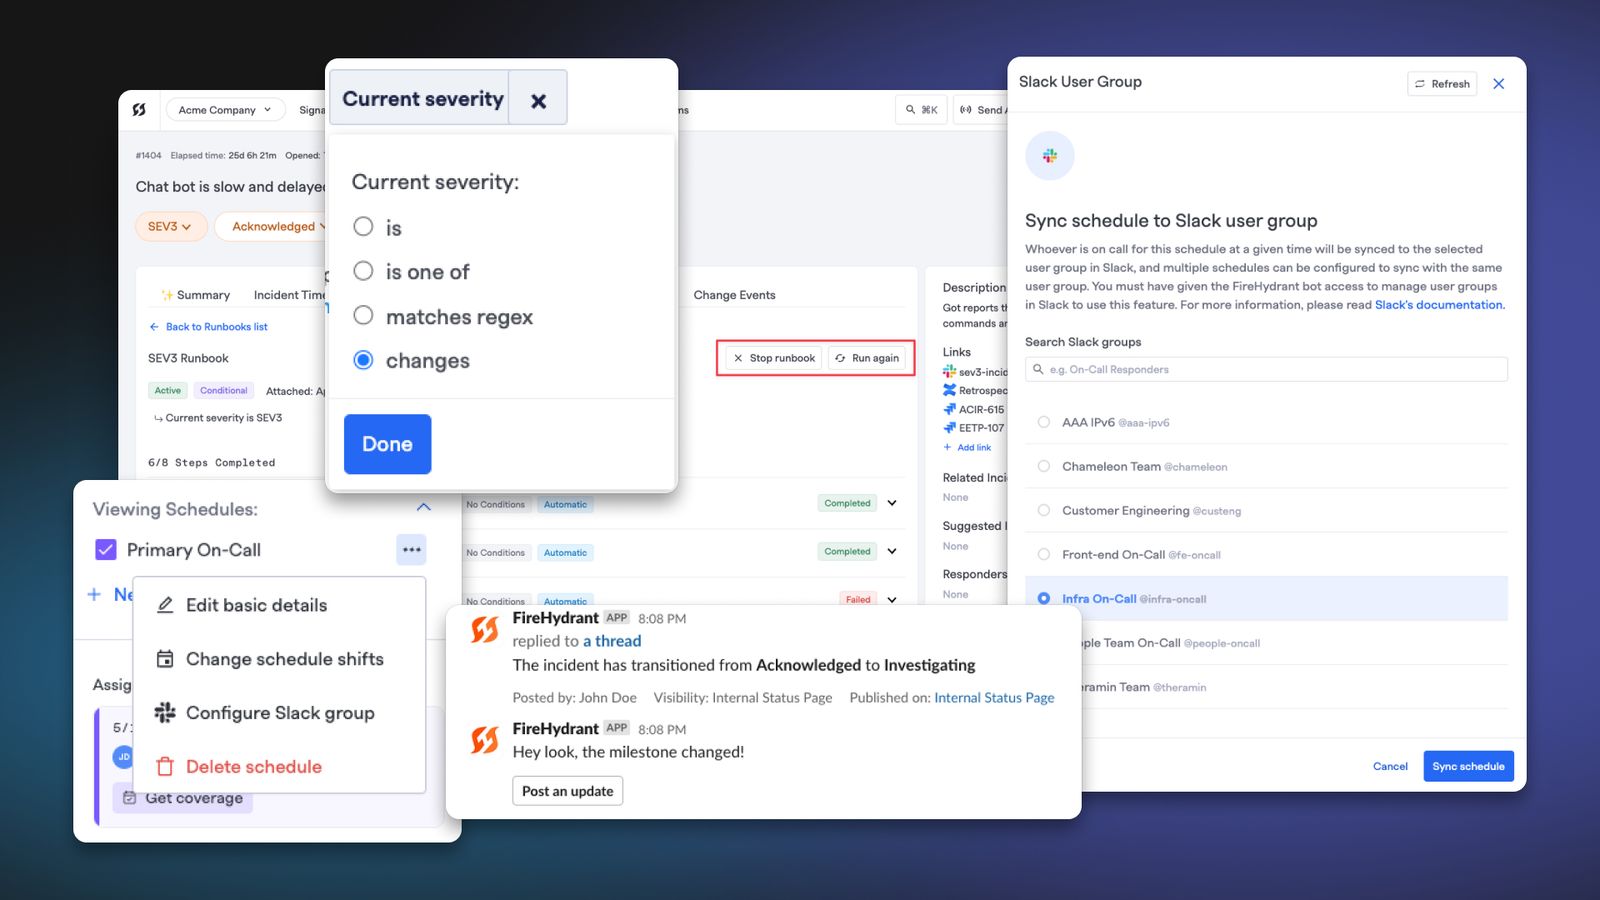Select the 'is' radio option
Screen dimensions: 1600x900
(x=363, y=227)
